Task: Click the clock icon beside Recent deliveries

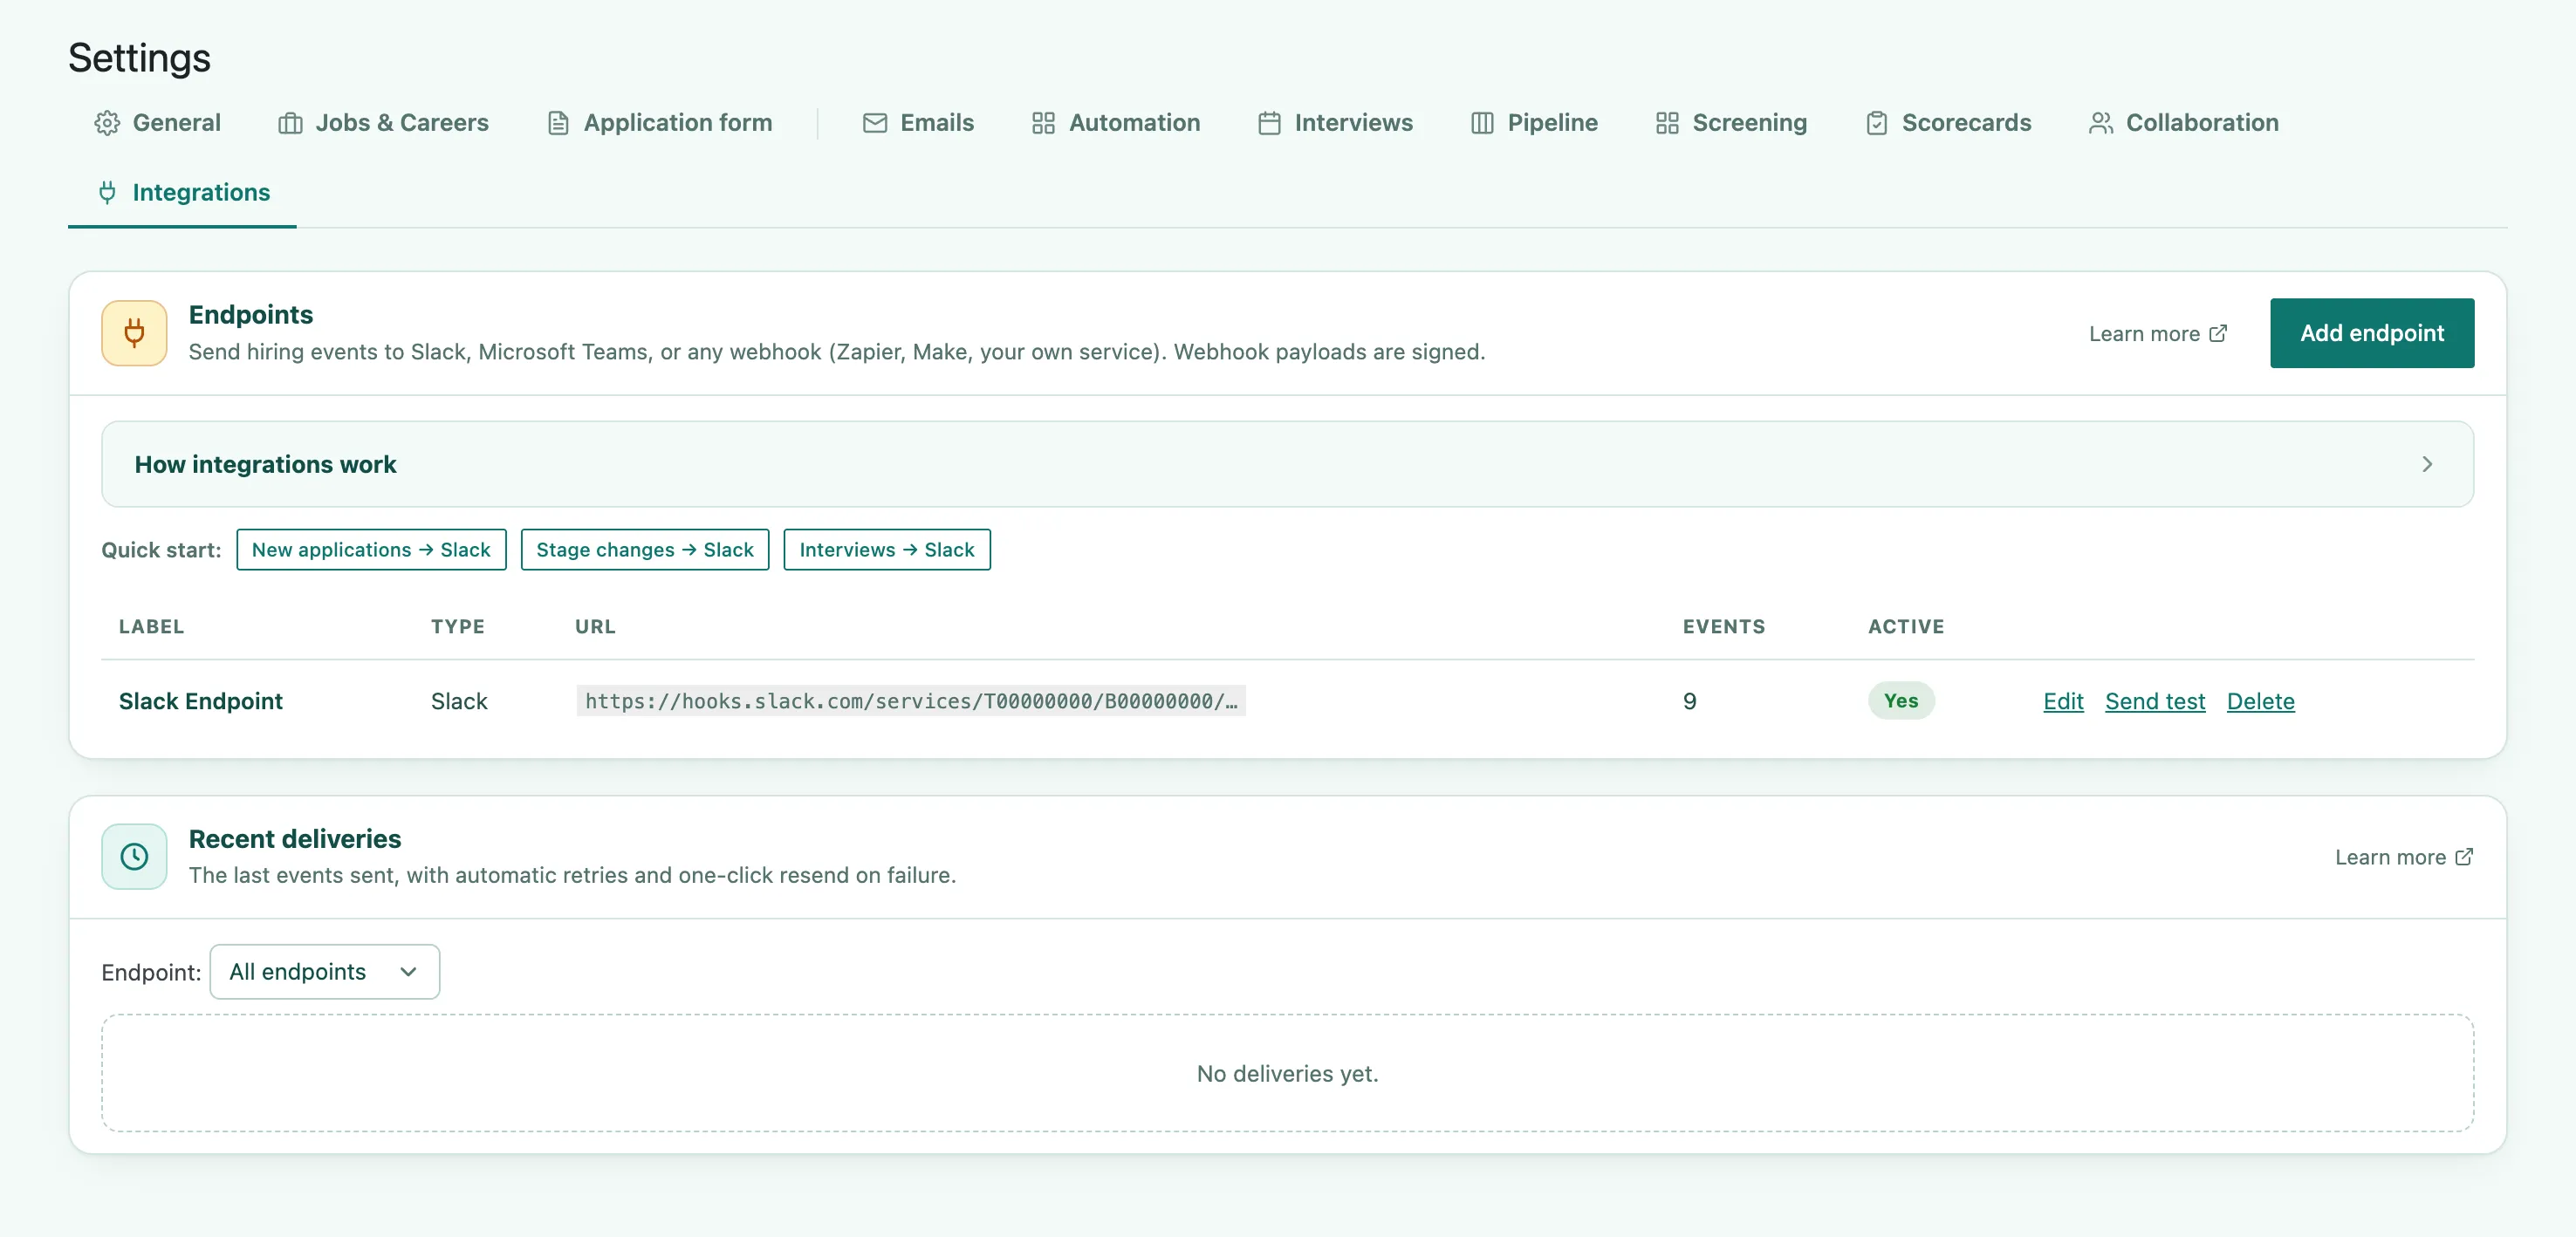Action: [134, 856]
